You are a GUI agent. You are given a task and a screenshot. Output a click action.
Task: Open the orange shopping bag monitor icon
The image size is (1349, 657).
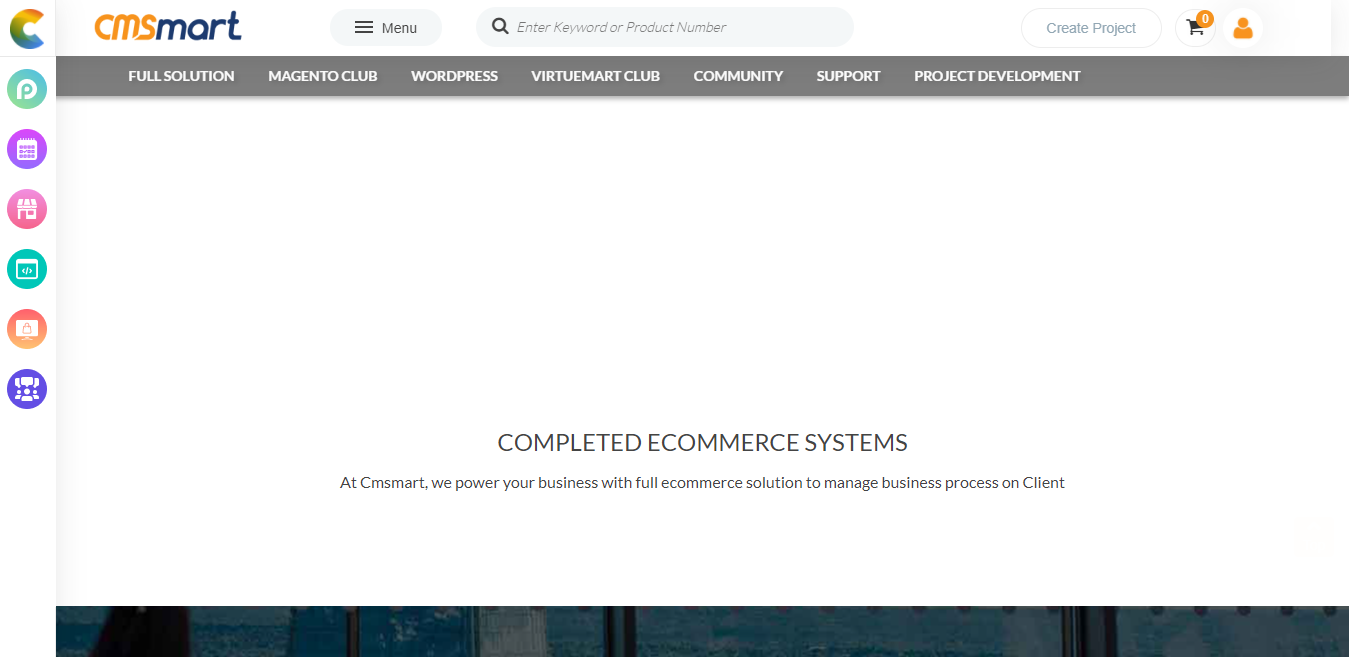(27, 329)
